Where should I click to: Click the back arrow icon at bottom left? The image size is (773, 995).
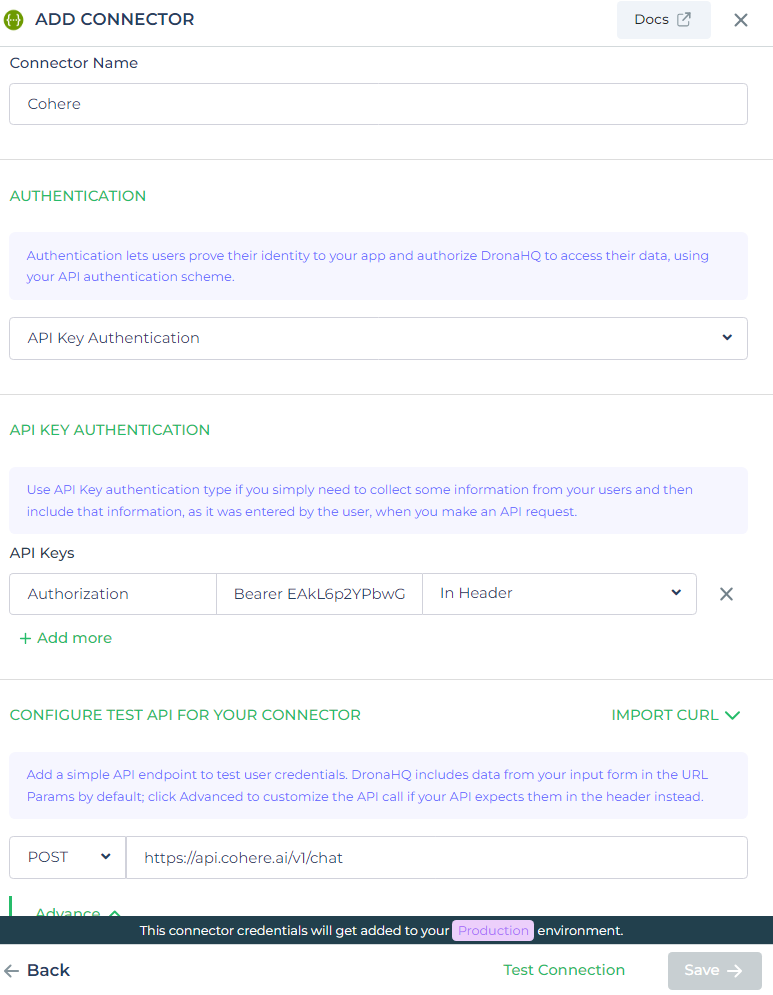point(13,970)
